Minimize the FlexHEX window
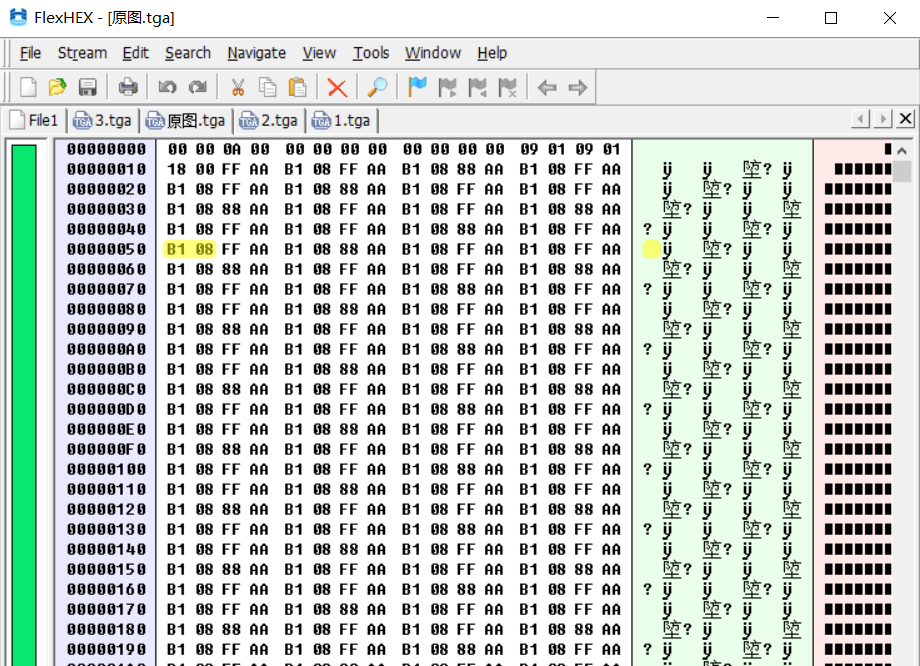The image size is (920, 666). 773,18
